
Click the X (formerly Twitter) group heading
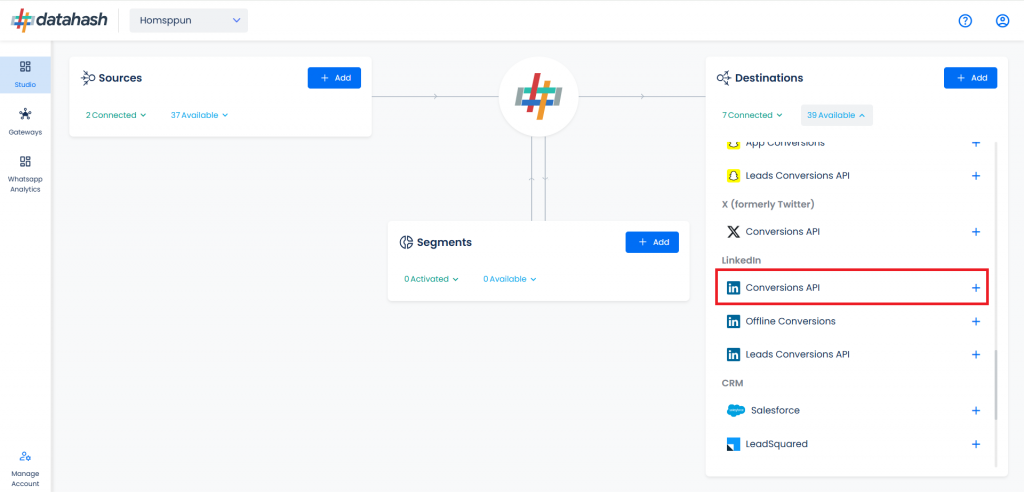click(769, 204)
